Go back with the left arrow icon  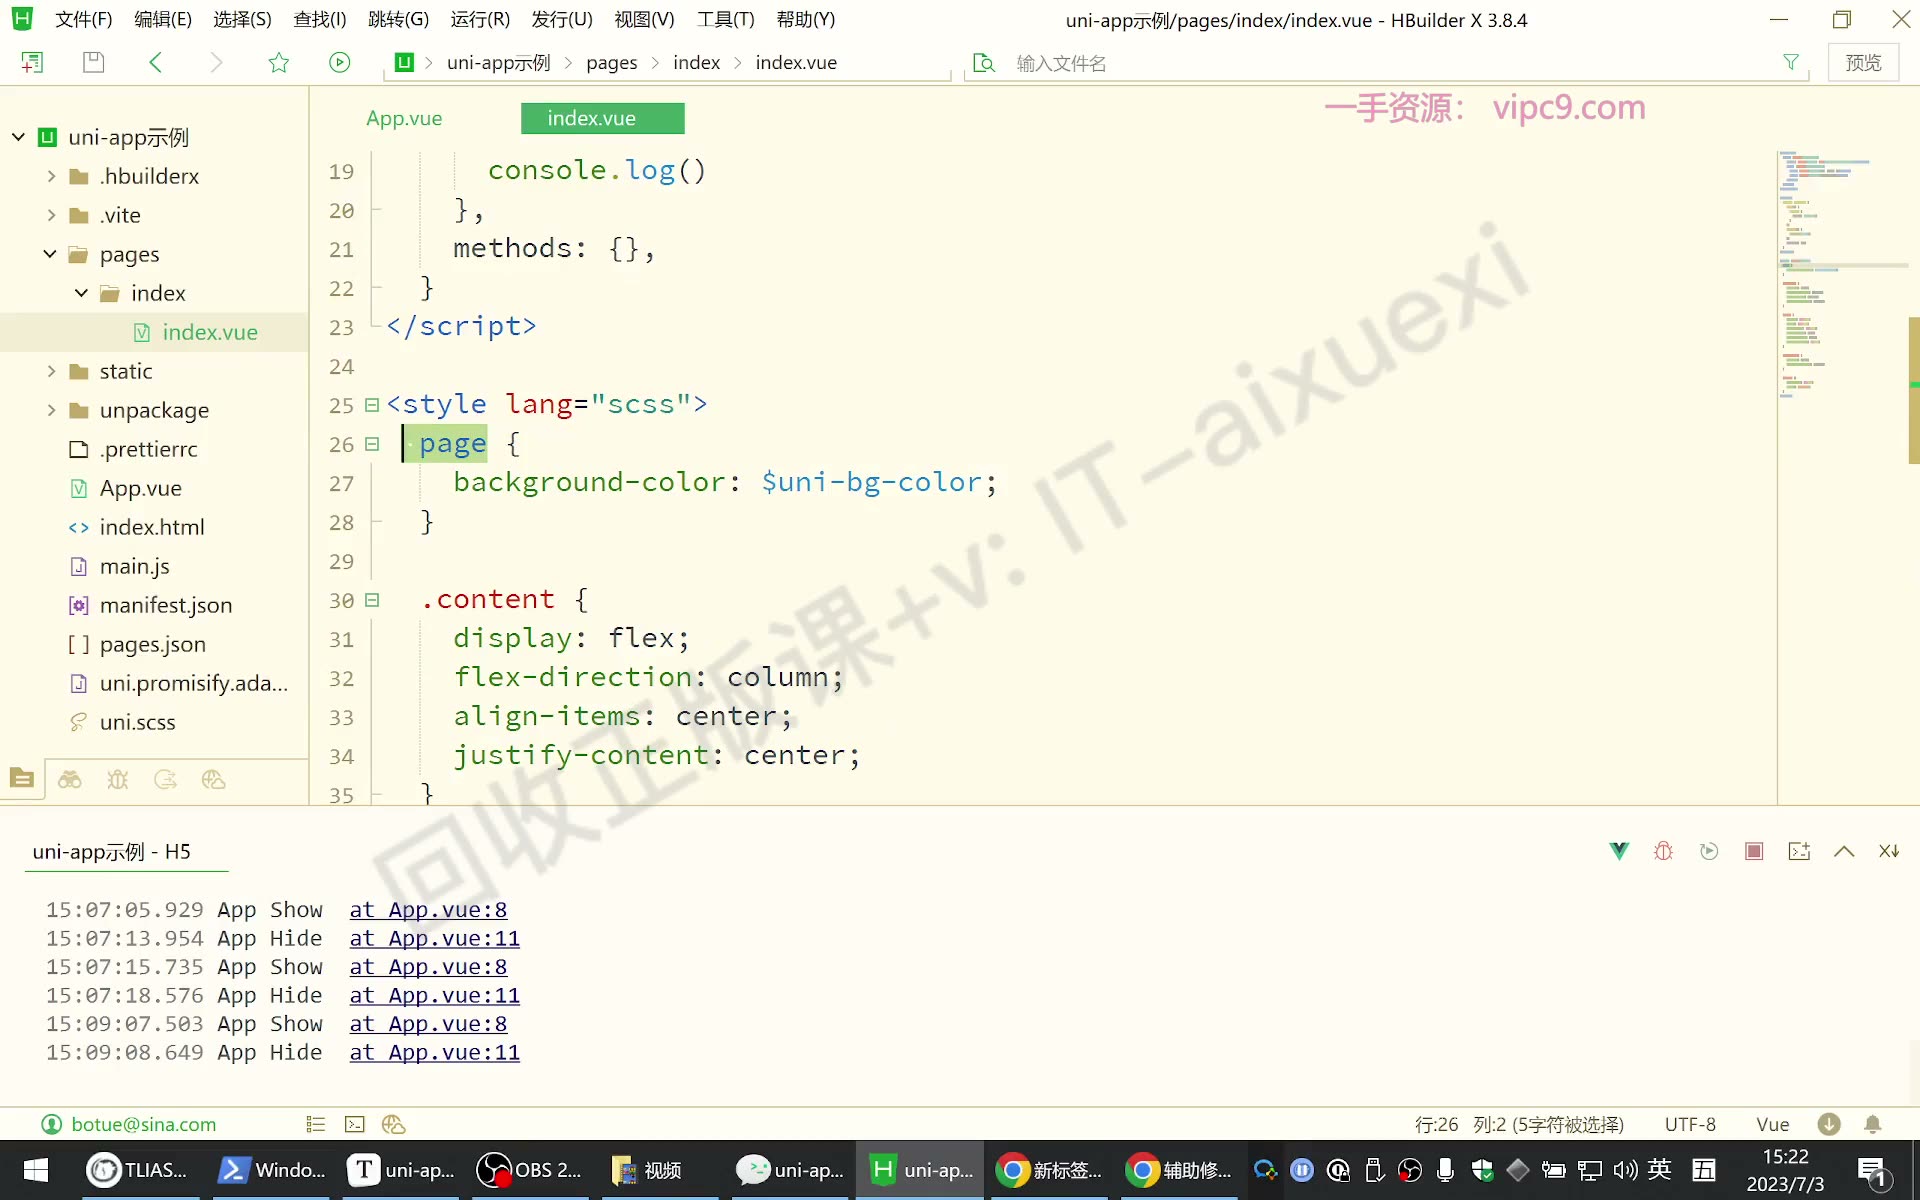(155, 62)
